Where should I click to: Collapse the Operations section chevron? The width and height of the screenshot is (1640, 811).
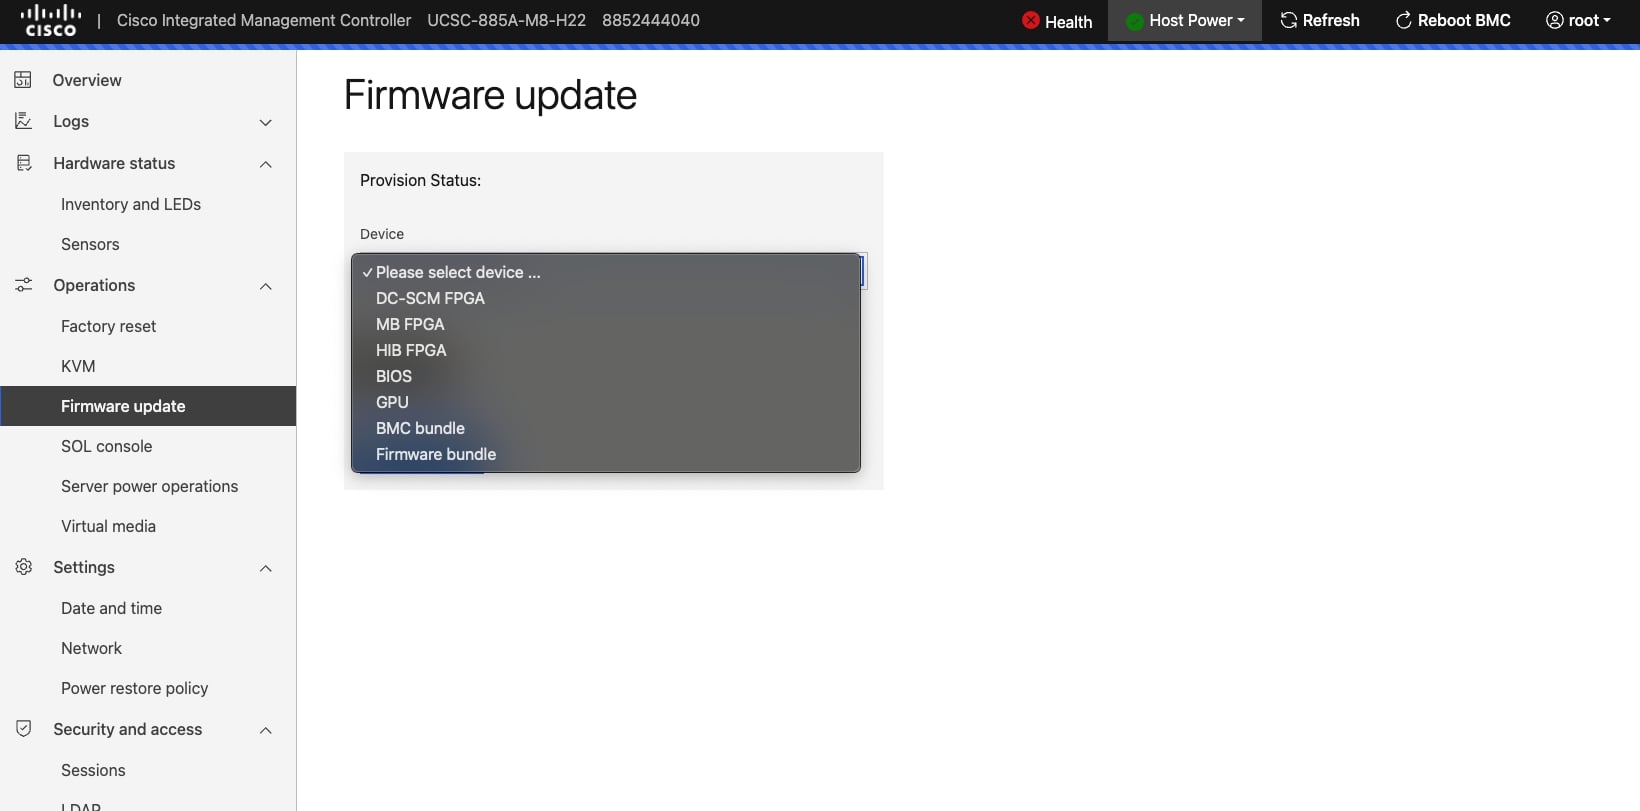(x=266, y=286)
